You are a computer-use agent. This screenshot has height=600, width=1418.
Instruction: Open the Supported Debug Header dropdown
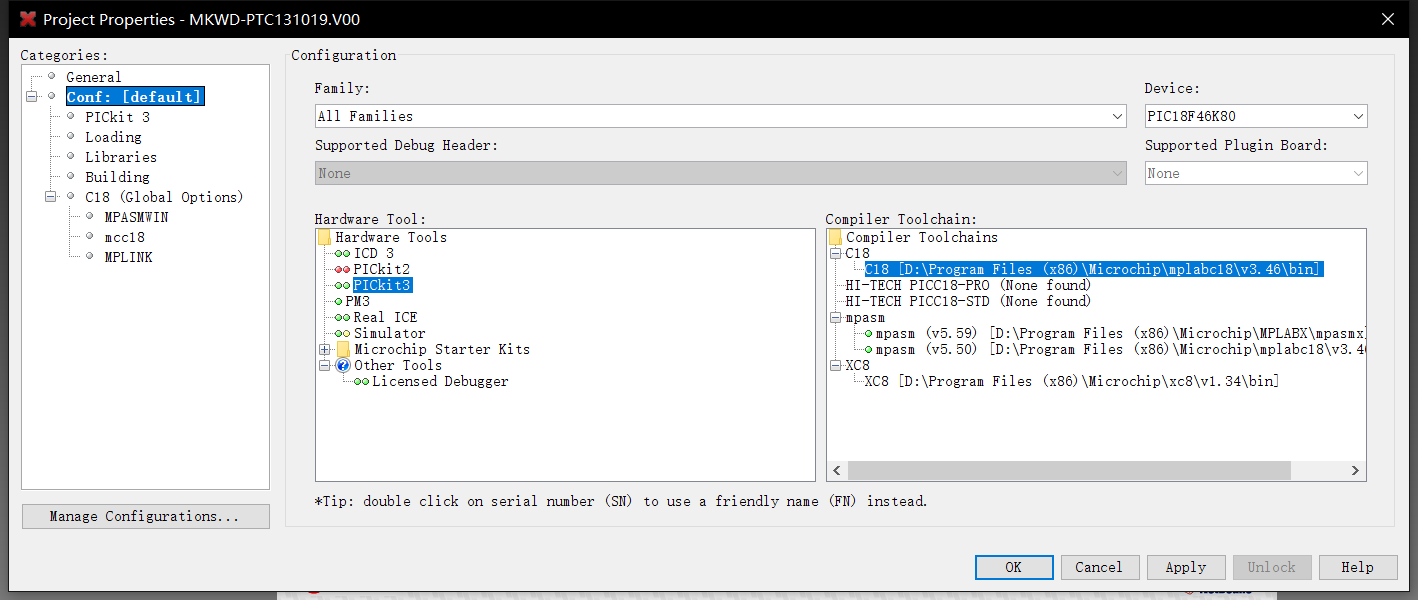[x=721, y=173]
